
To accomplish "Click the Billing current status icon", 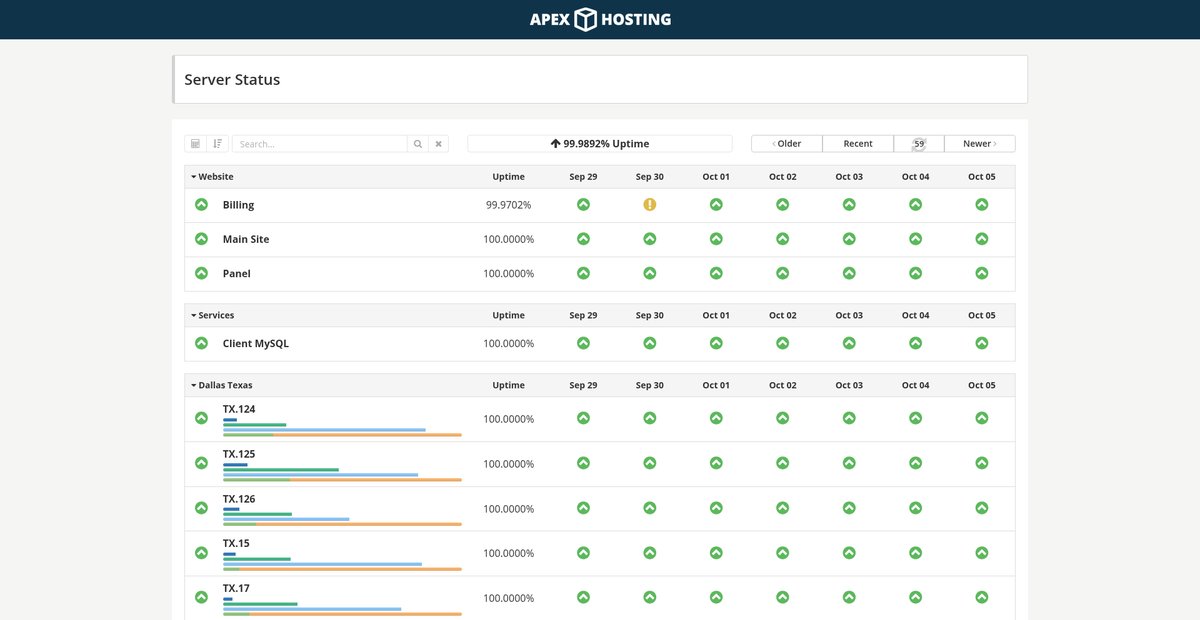I will [x=201, y=205].
